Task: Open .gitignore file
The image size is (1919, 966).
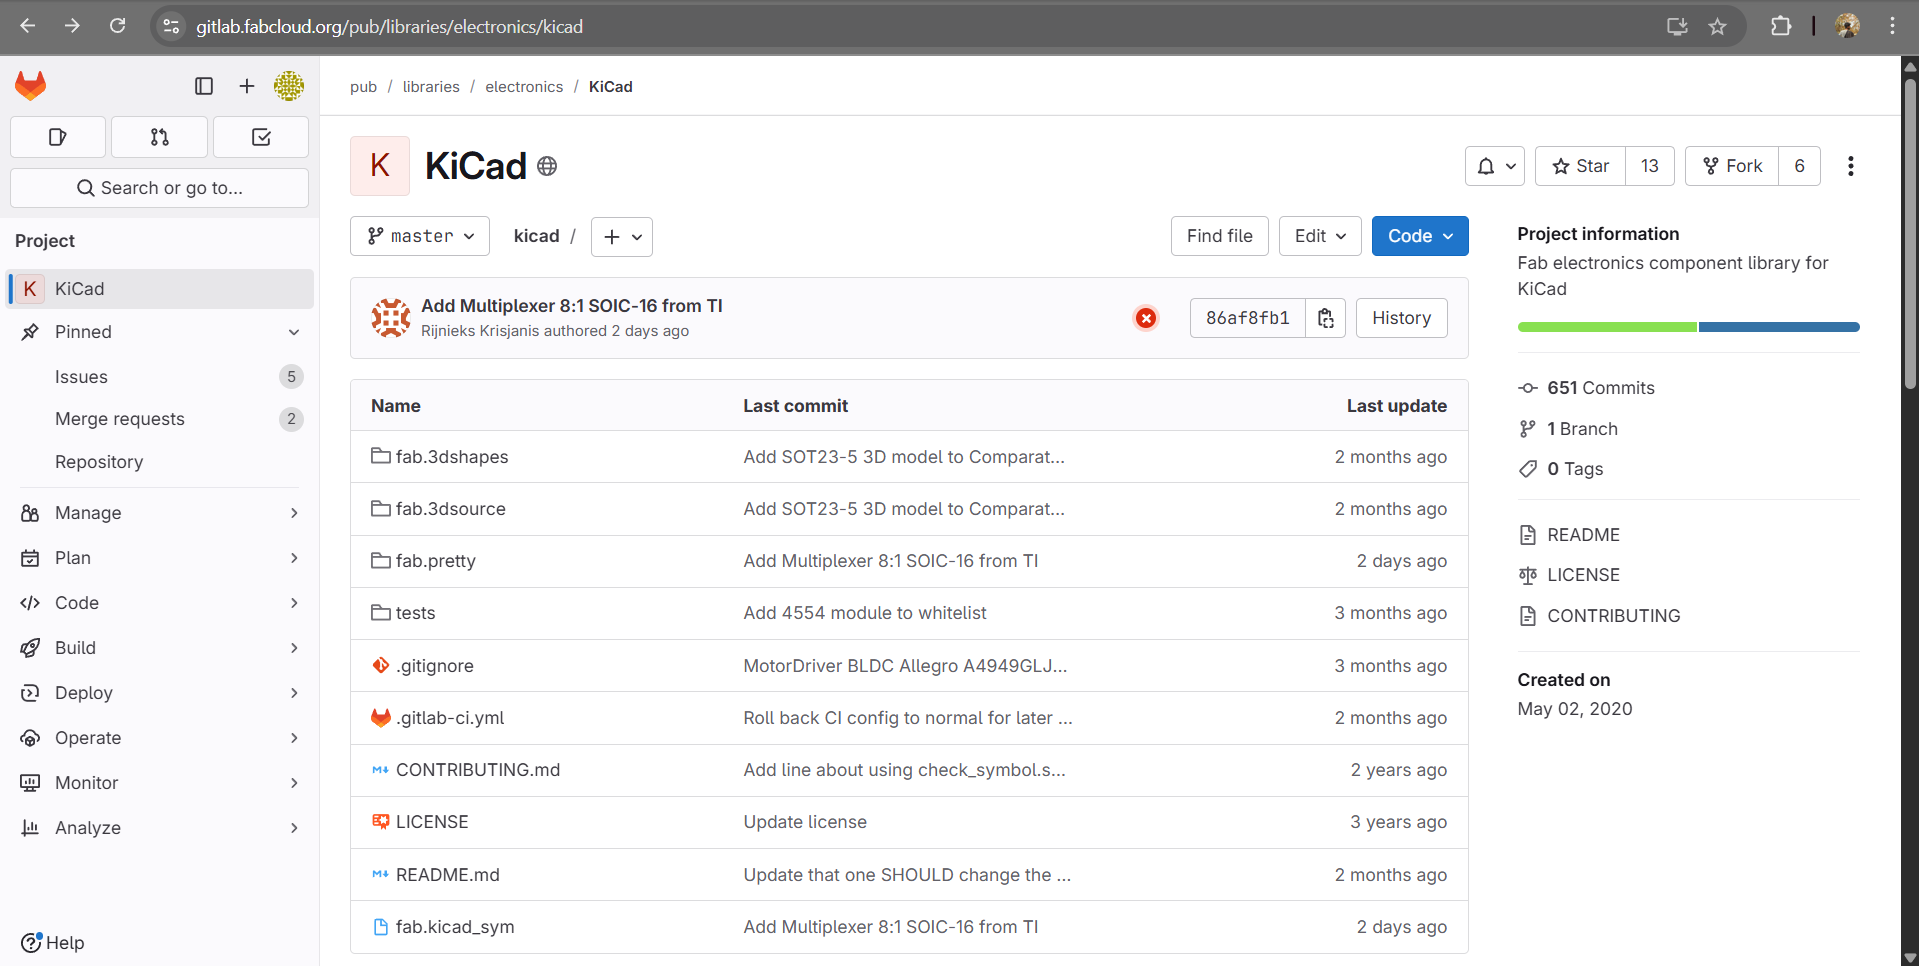Action: point(435,666)
